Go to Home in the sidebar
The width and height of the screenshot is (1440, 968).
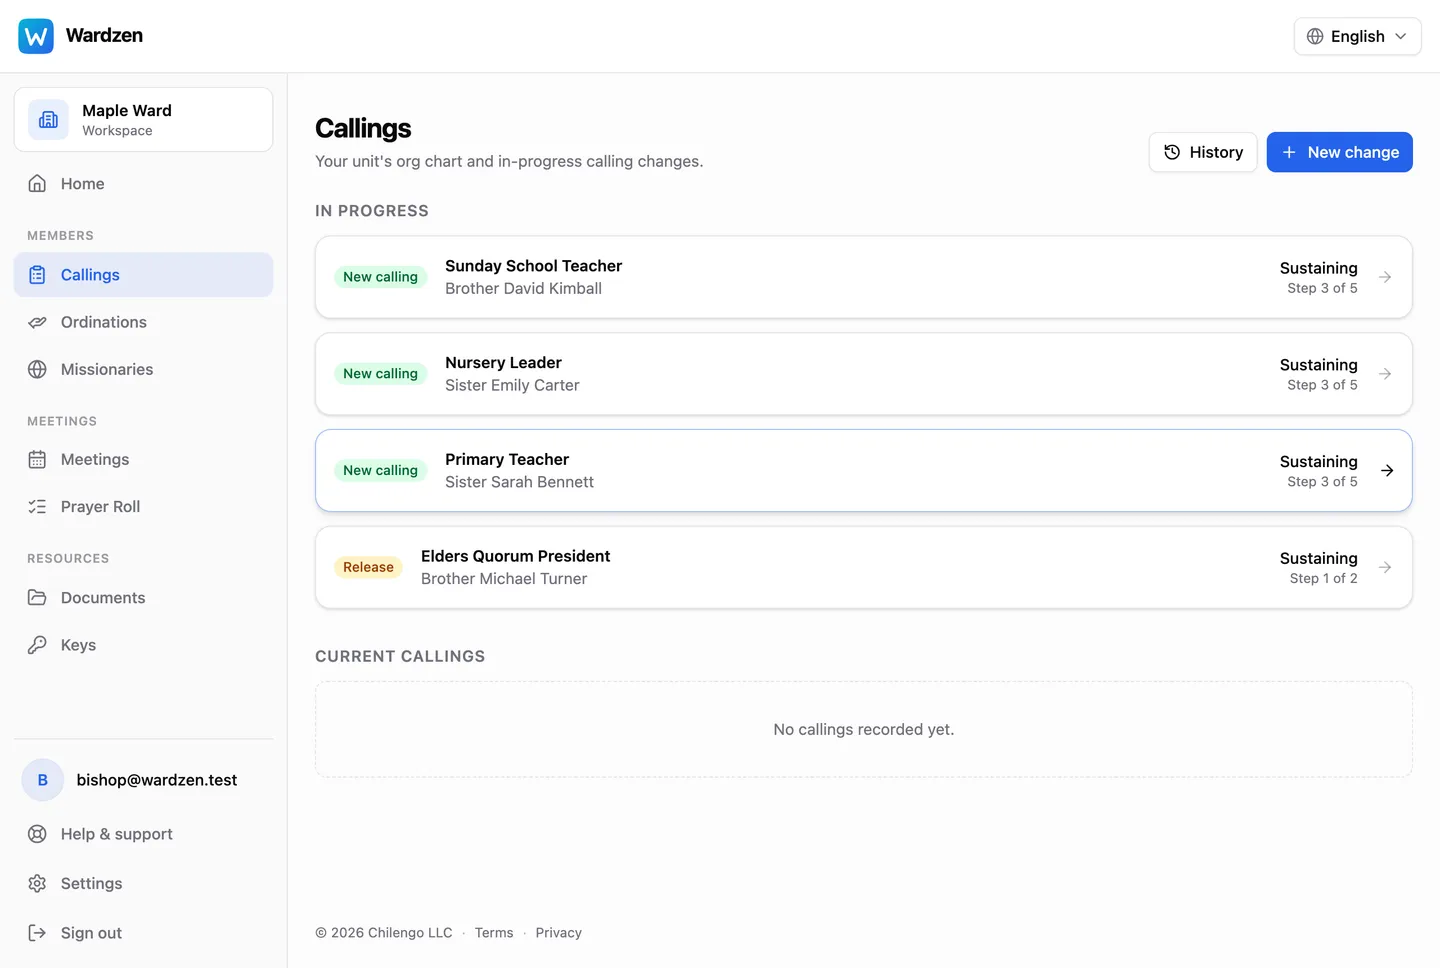(143, 184)
